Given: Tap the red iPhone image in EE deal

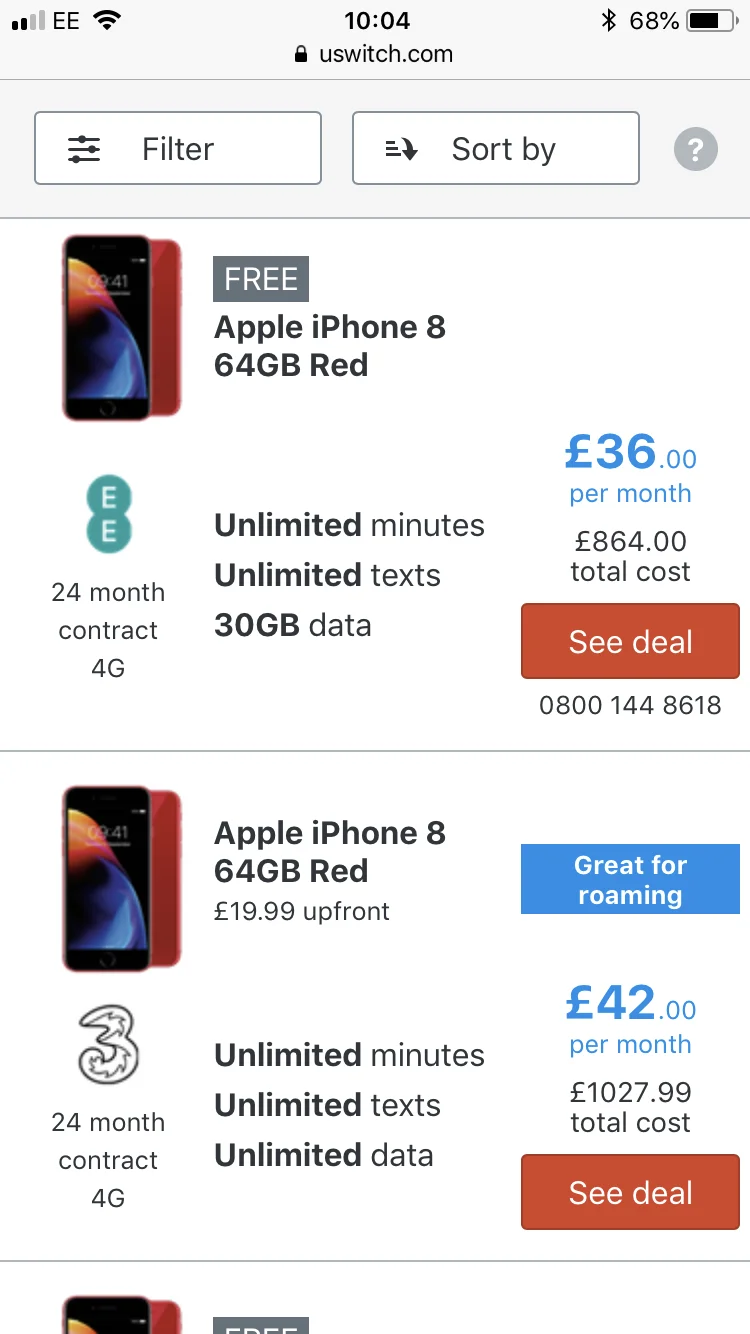Looking at the screenshot, I should [x=120, y=328].
